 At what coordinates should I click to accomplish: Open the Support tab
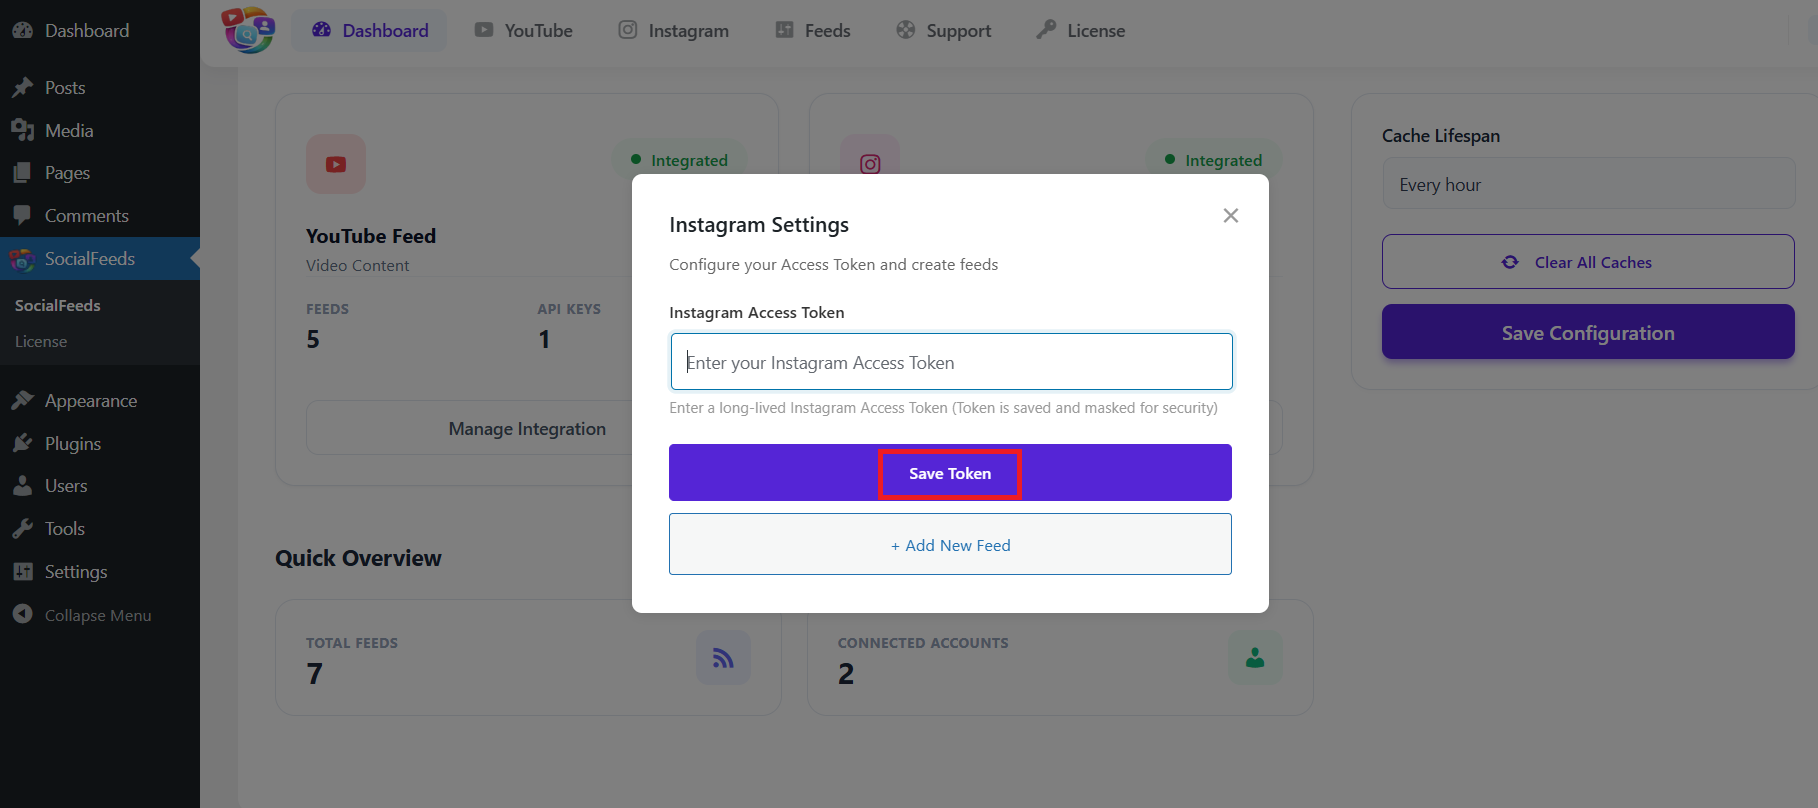click(x=944, y=31)
